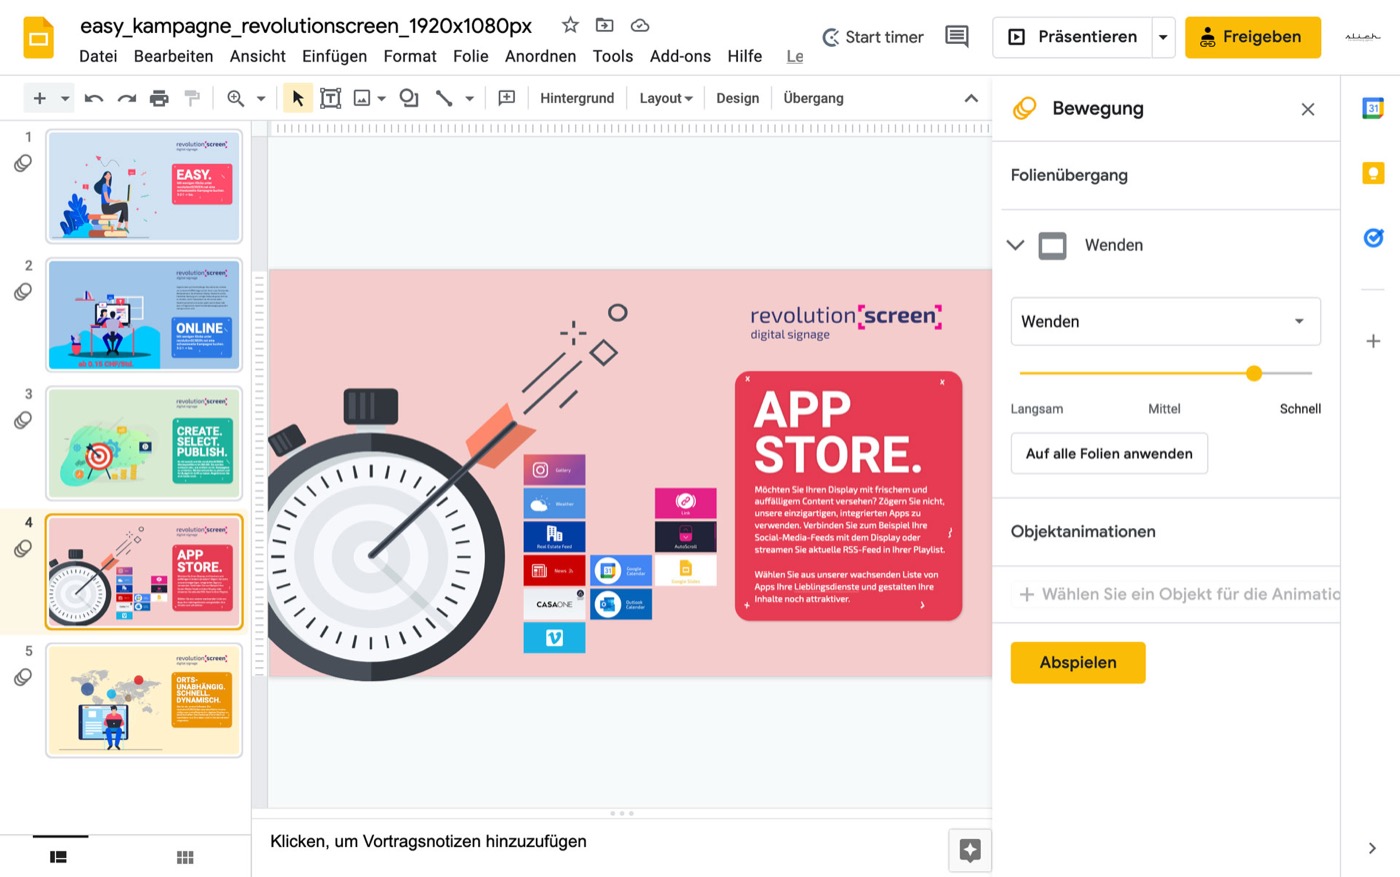Viewport: 1400px width, 877px height.
Task: Click the move to folder icon
Action: 604,25
